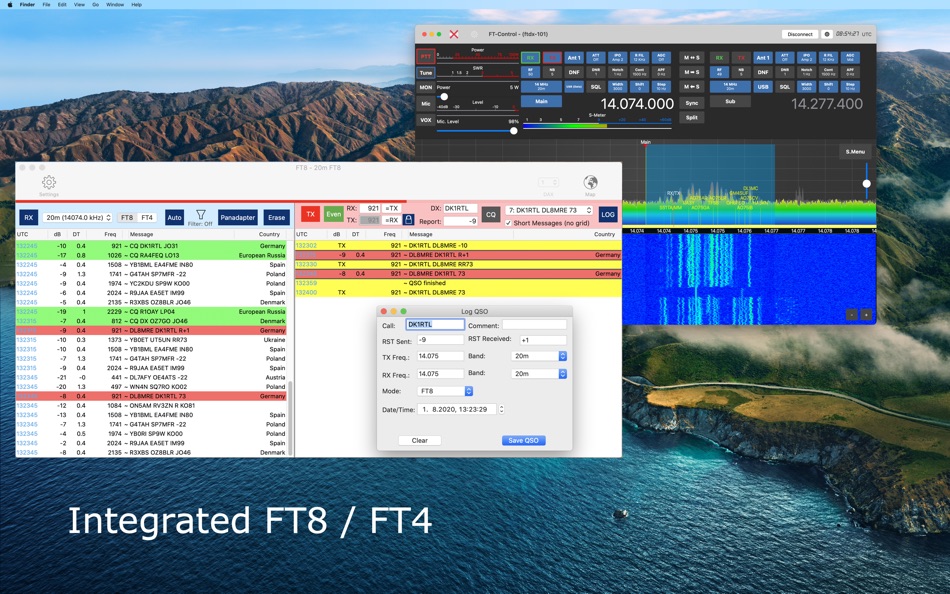The image size is (950, 594).
Task: Copy Sub to Main with M←S
Action: 691,87
